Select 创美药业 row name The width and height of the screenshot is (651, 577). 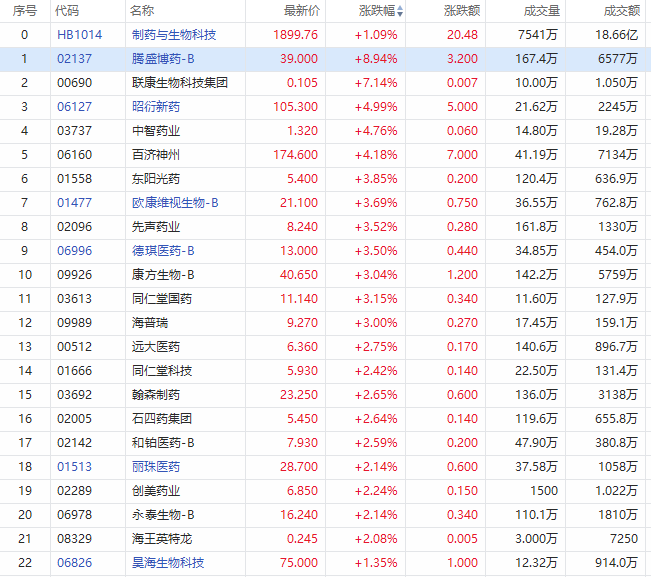point(156,491)
